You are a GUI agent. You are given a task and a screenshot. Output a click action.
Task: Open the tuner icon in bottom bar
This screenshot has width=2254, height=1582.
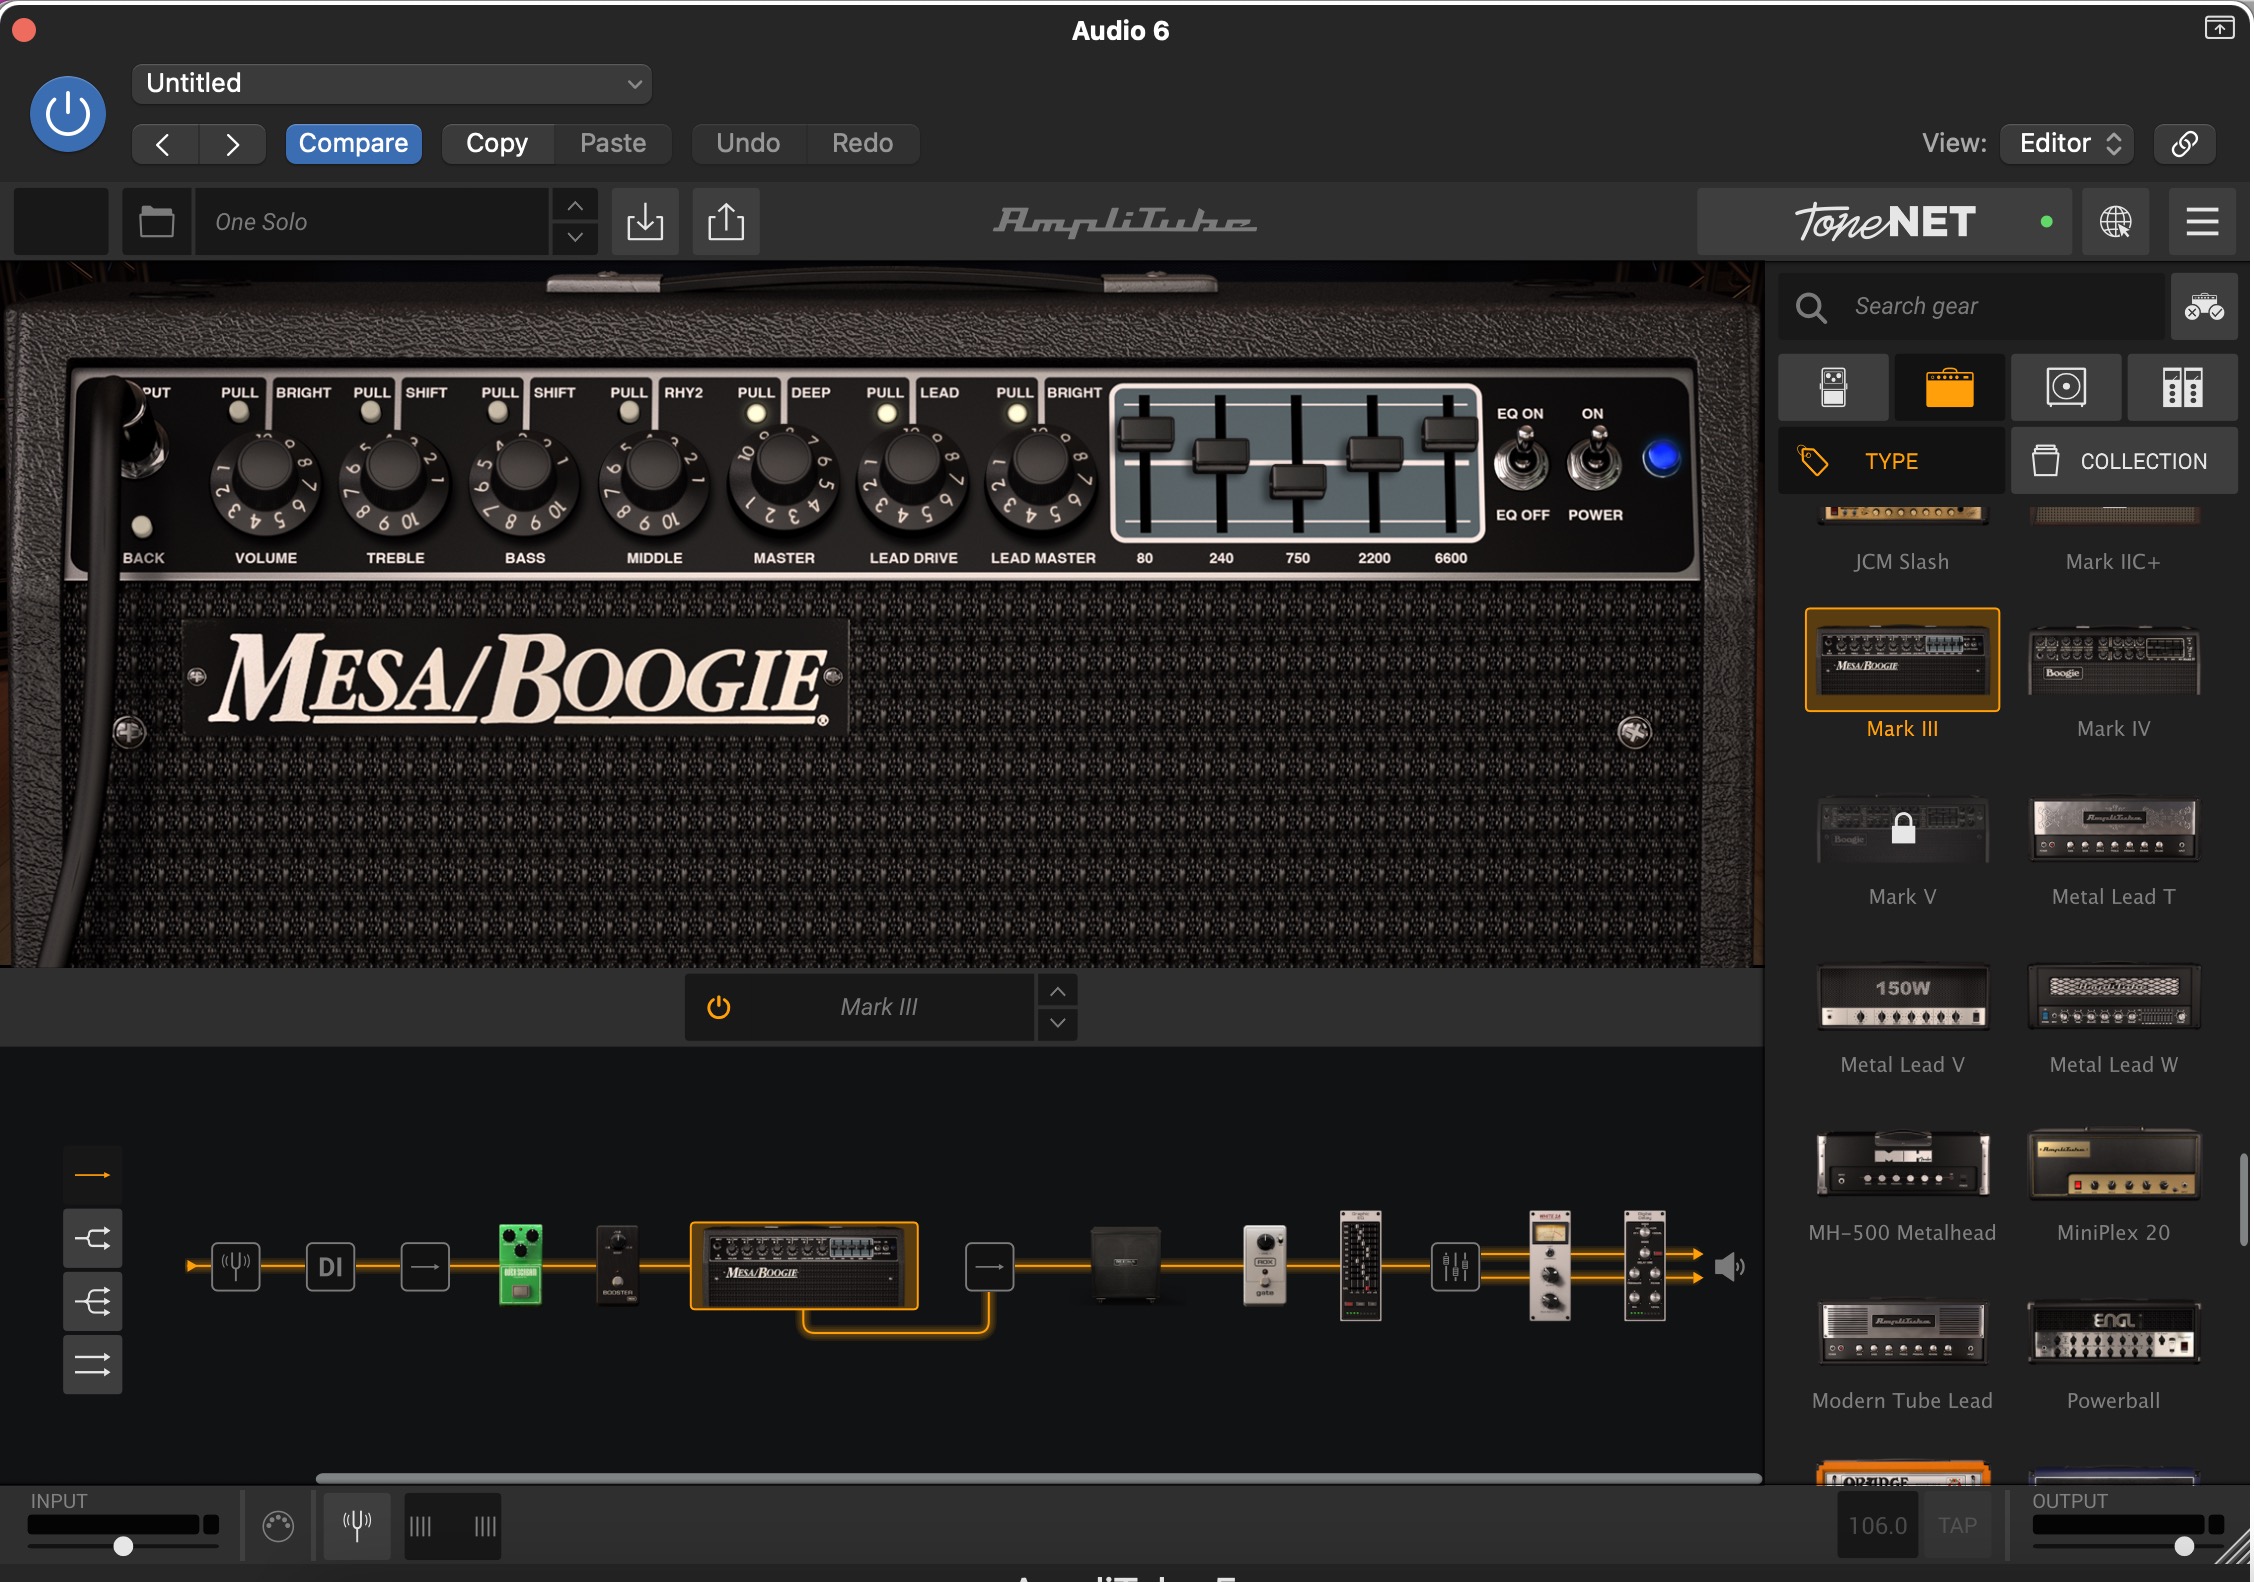[x=357, y=1525]
